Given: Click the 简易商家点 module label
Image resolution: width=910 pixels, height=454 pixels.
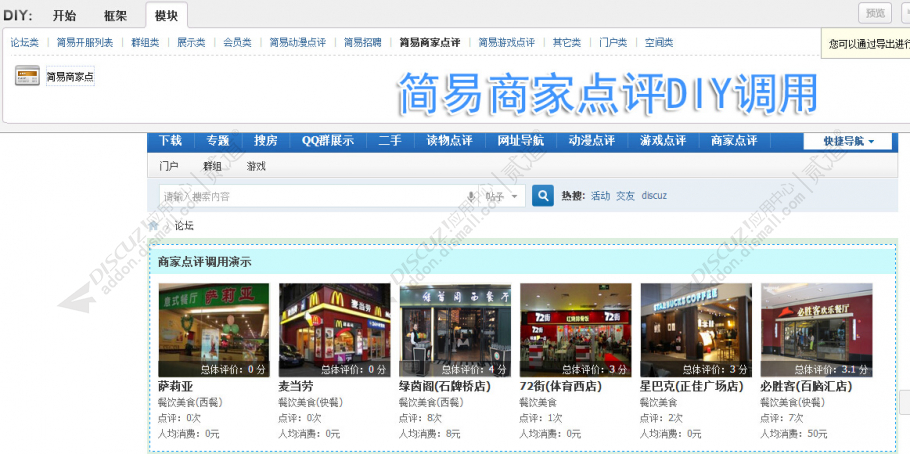Looking at the screenshot, I should (70, 76).
